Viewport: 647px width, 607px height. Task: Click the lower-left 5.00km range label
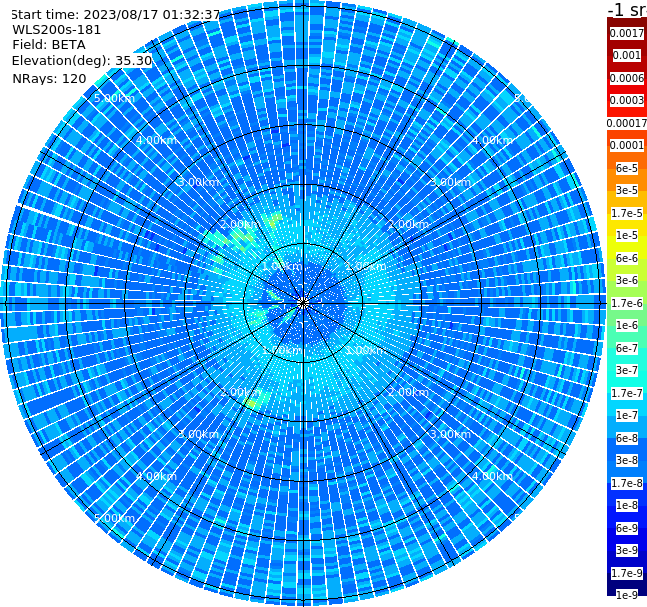(114, 518)
